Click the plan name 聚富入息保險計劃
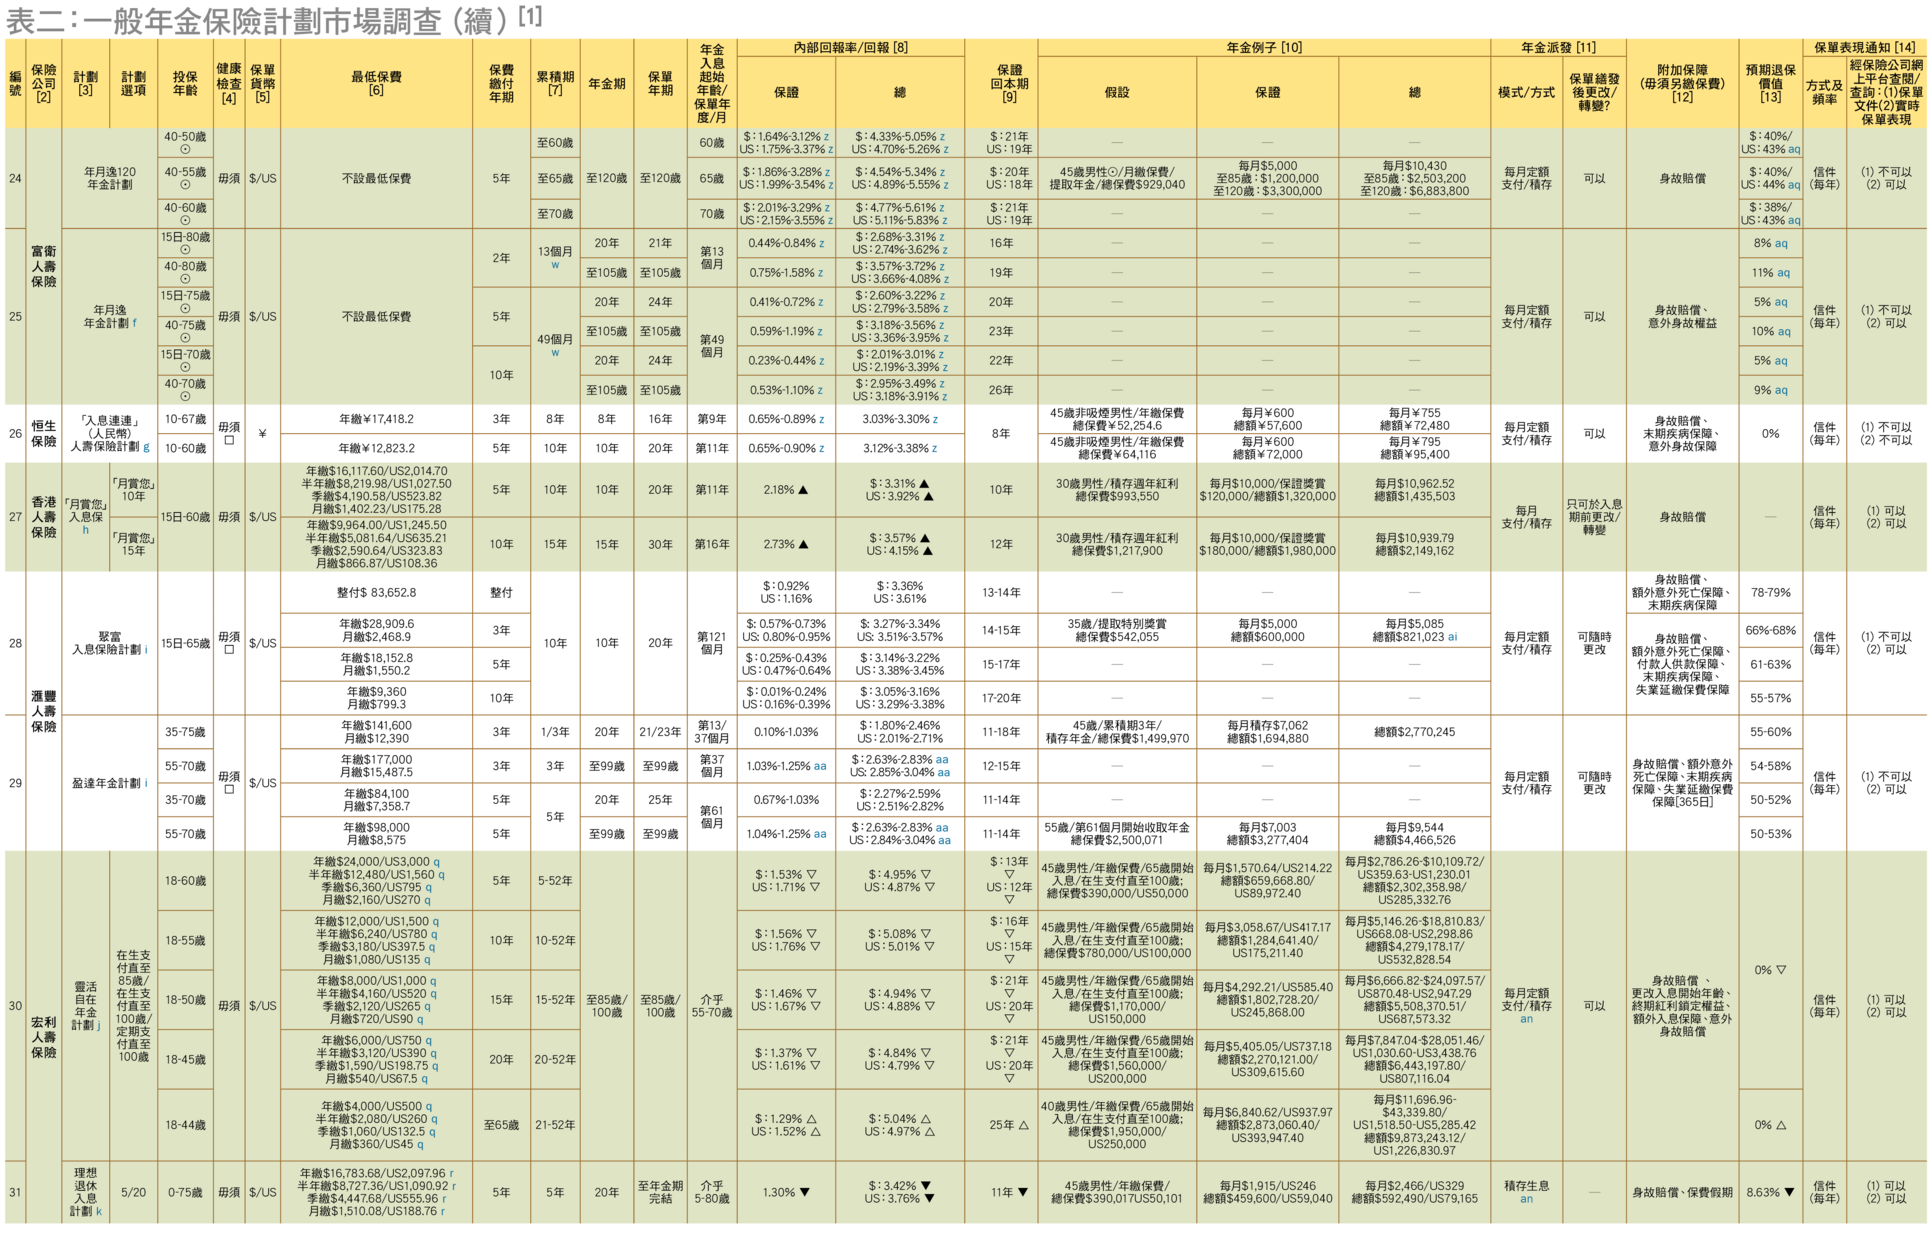Image resolution: width=1932 pixels, height=1242 pixels. click(x=109, y=643)
